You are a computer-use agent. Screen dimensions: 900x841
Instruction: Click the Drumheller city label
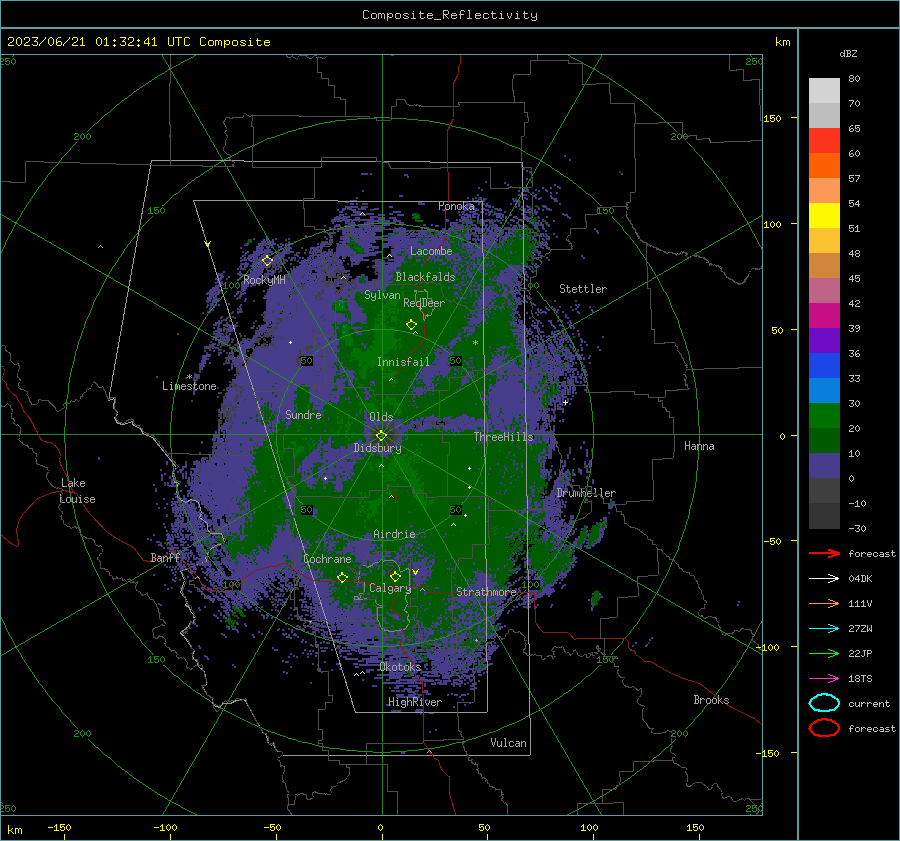[586, 493]
